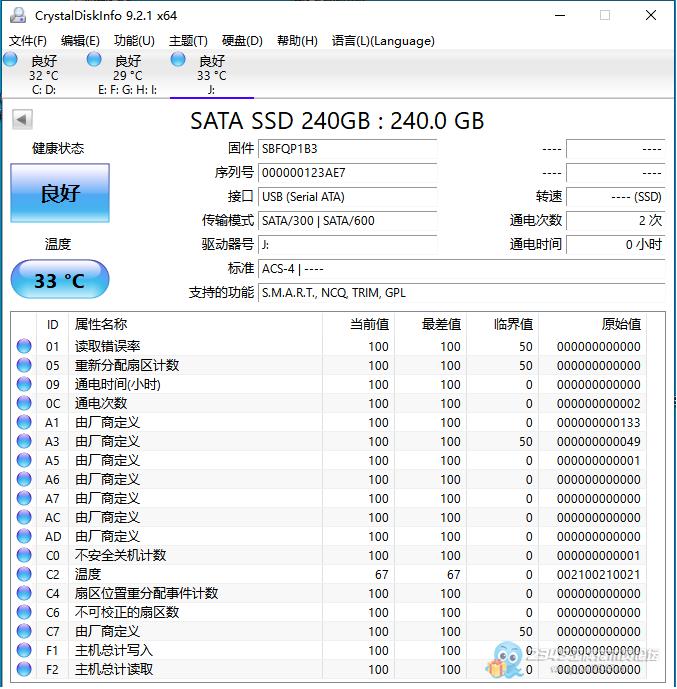Click status orb of row C0 不安全关机计数
This screenshot has height=689, width=677.
coord(24,555)
